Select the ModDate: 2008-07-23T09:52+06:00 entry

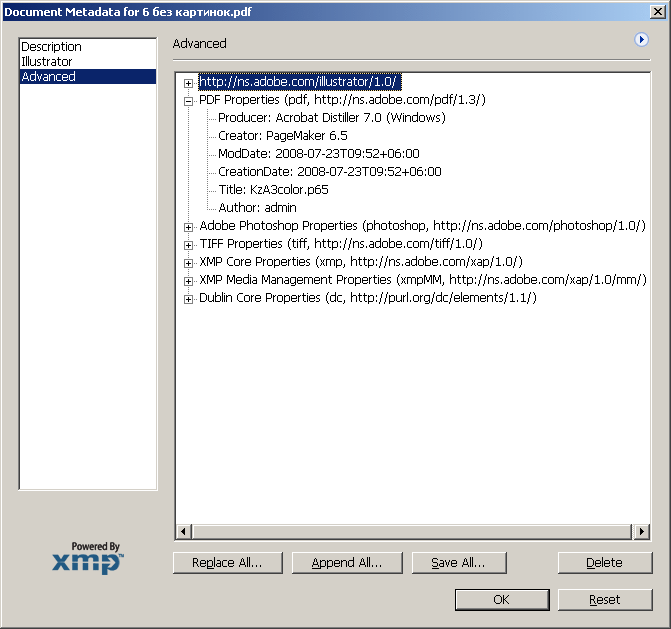(319, 154)
